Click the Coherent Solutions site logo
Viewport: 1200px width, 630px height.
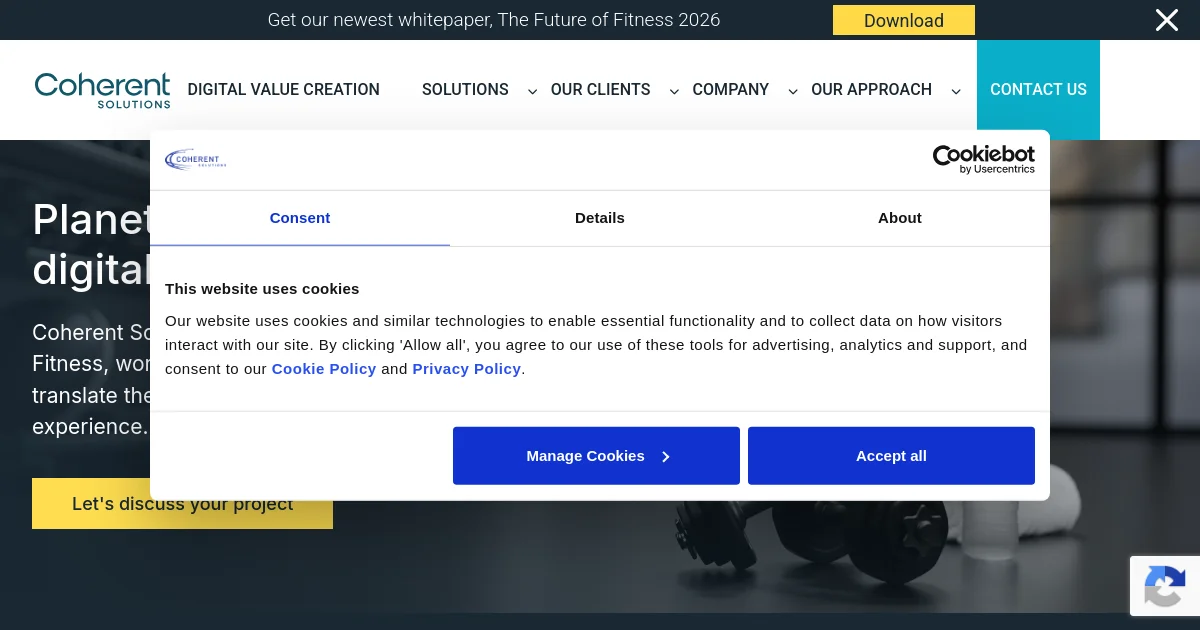(x=102, y=90)
